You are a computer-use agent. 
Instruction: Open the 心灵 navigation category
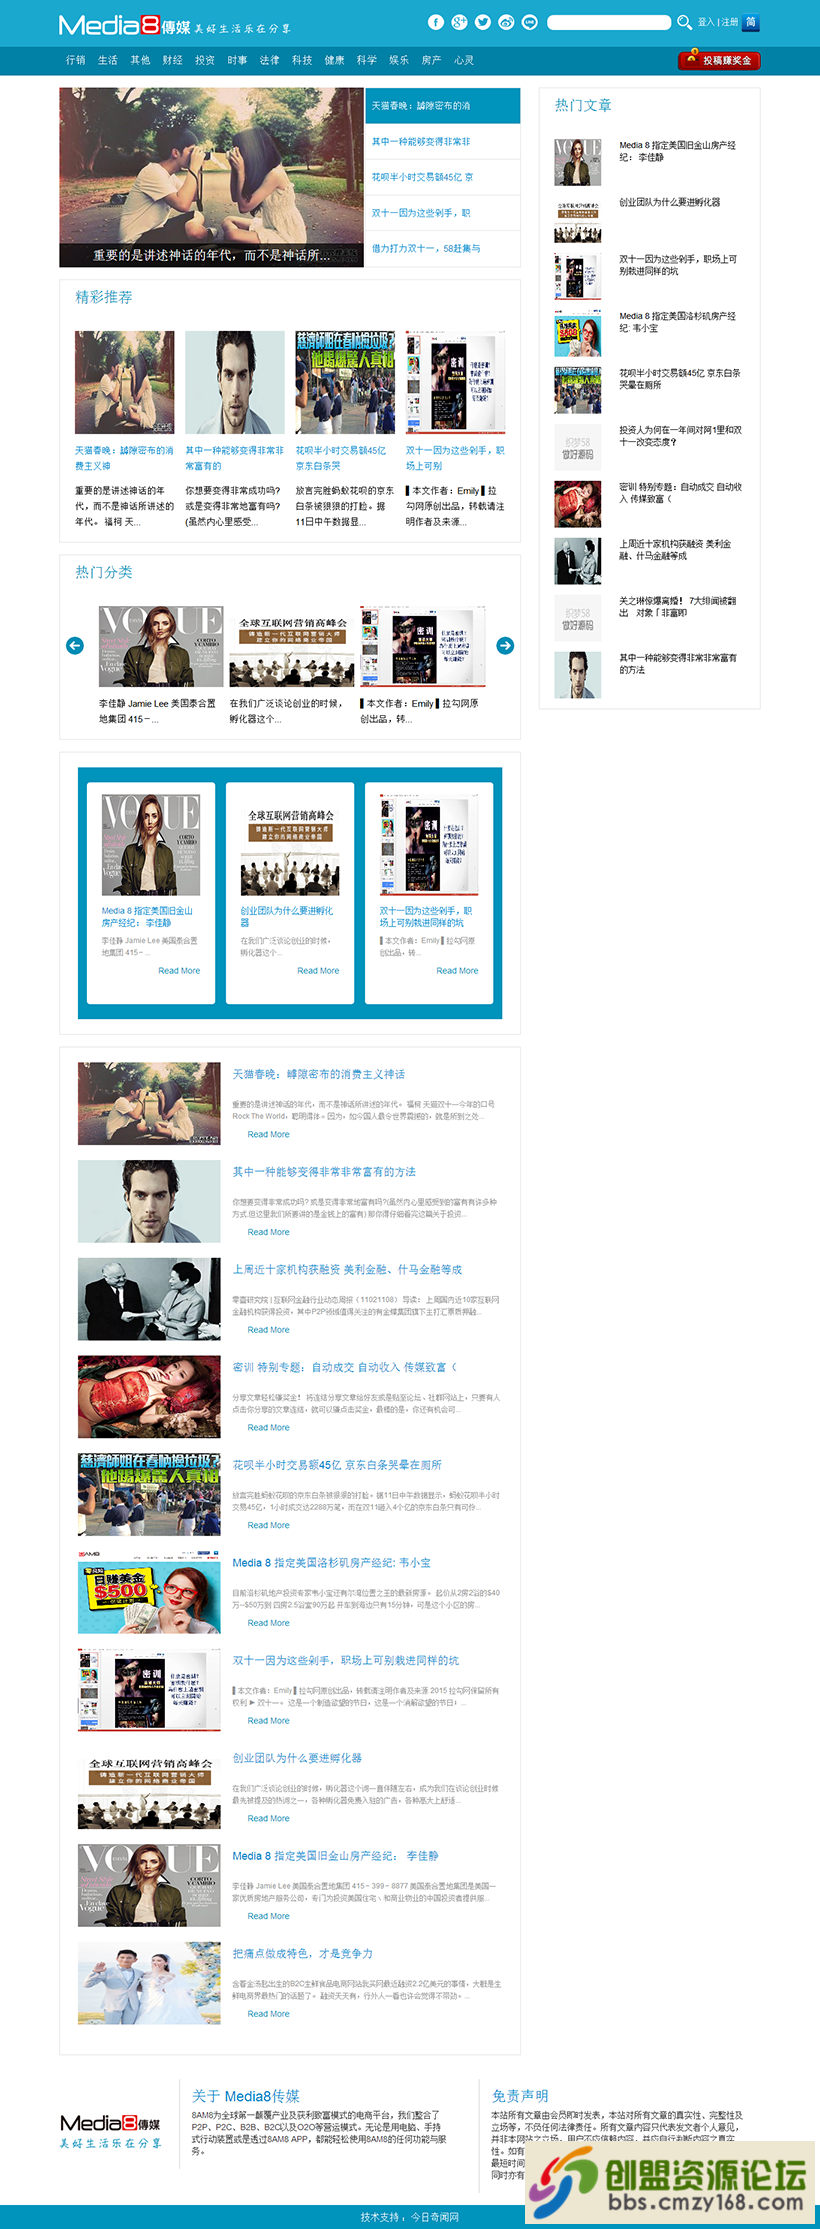(x=464, y=60)
